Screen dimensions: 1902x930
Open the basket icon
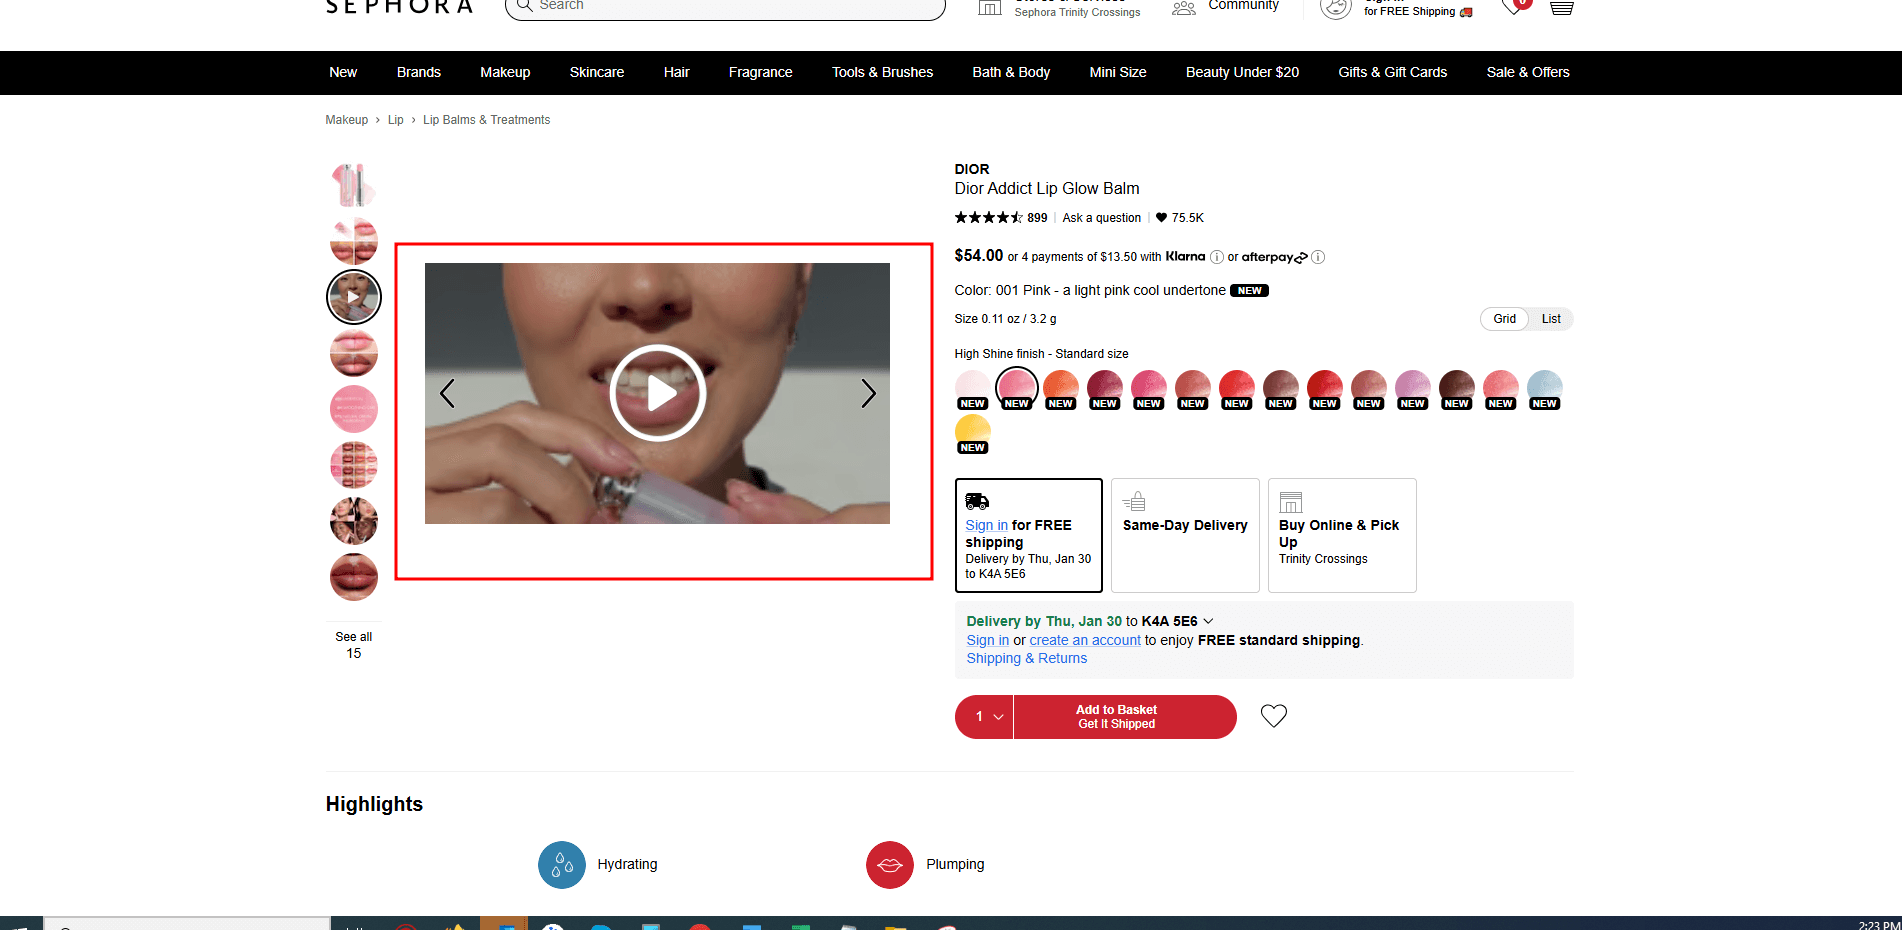point(1560,8)
